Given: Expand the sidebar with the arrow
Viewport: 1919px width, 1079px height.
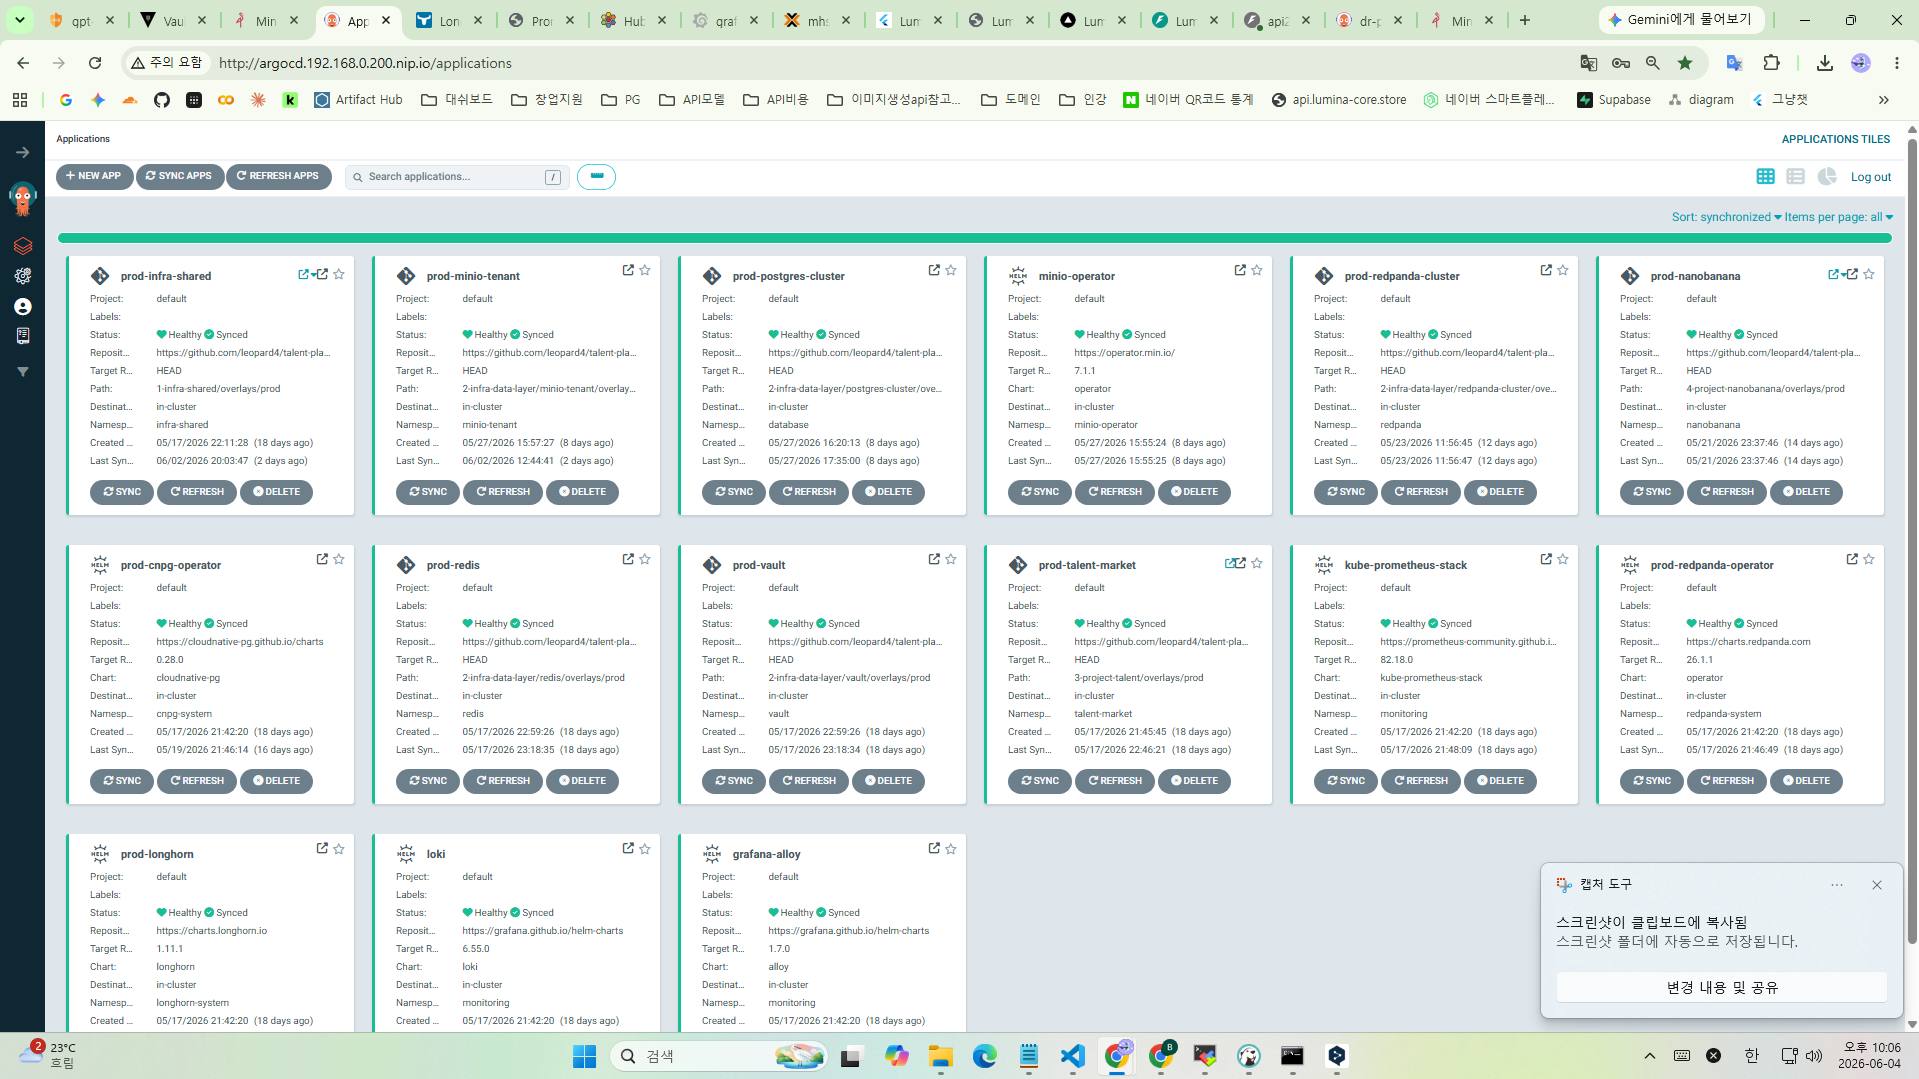Looking at the screenshot, I should click(22, 152).
